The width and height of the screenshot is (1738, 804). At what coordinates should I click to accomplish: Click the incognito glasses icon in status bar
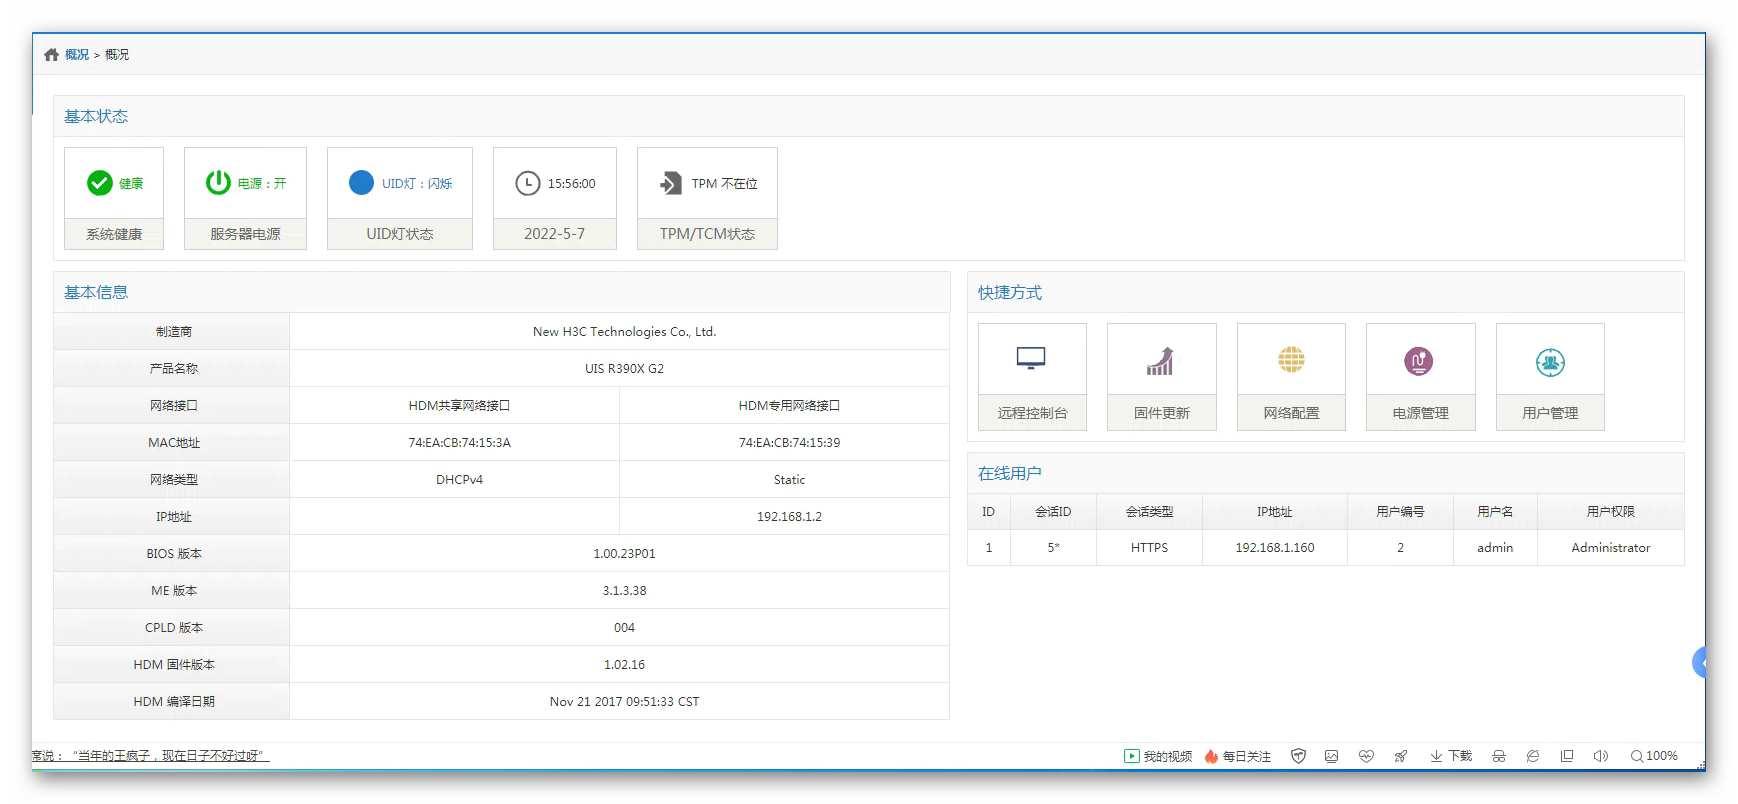1498,756
